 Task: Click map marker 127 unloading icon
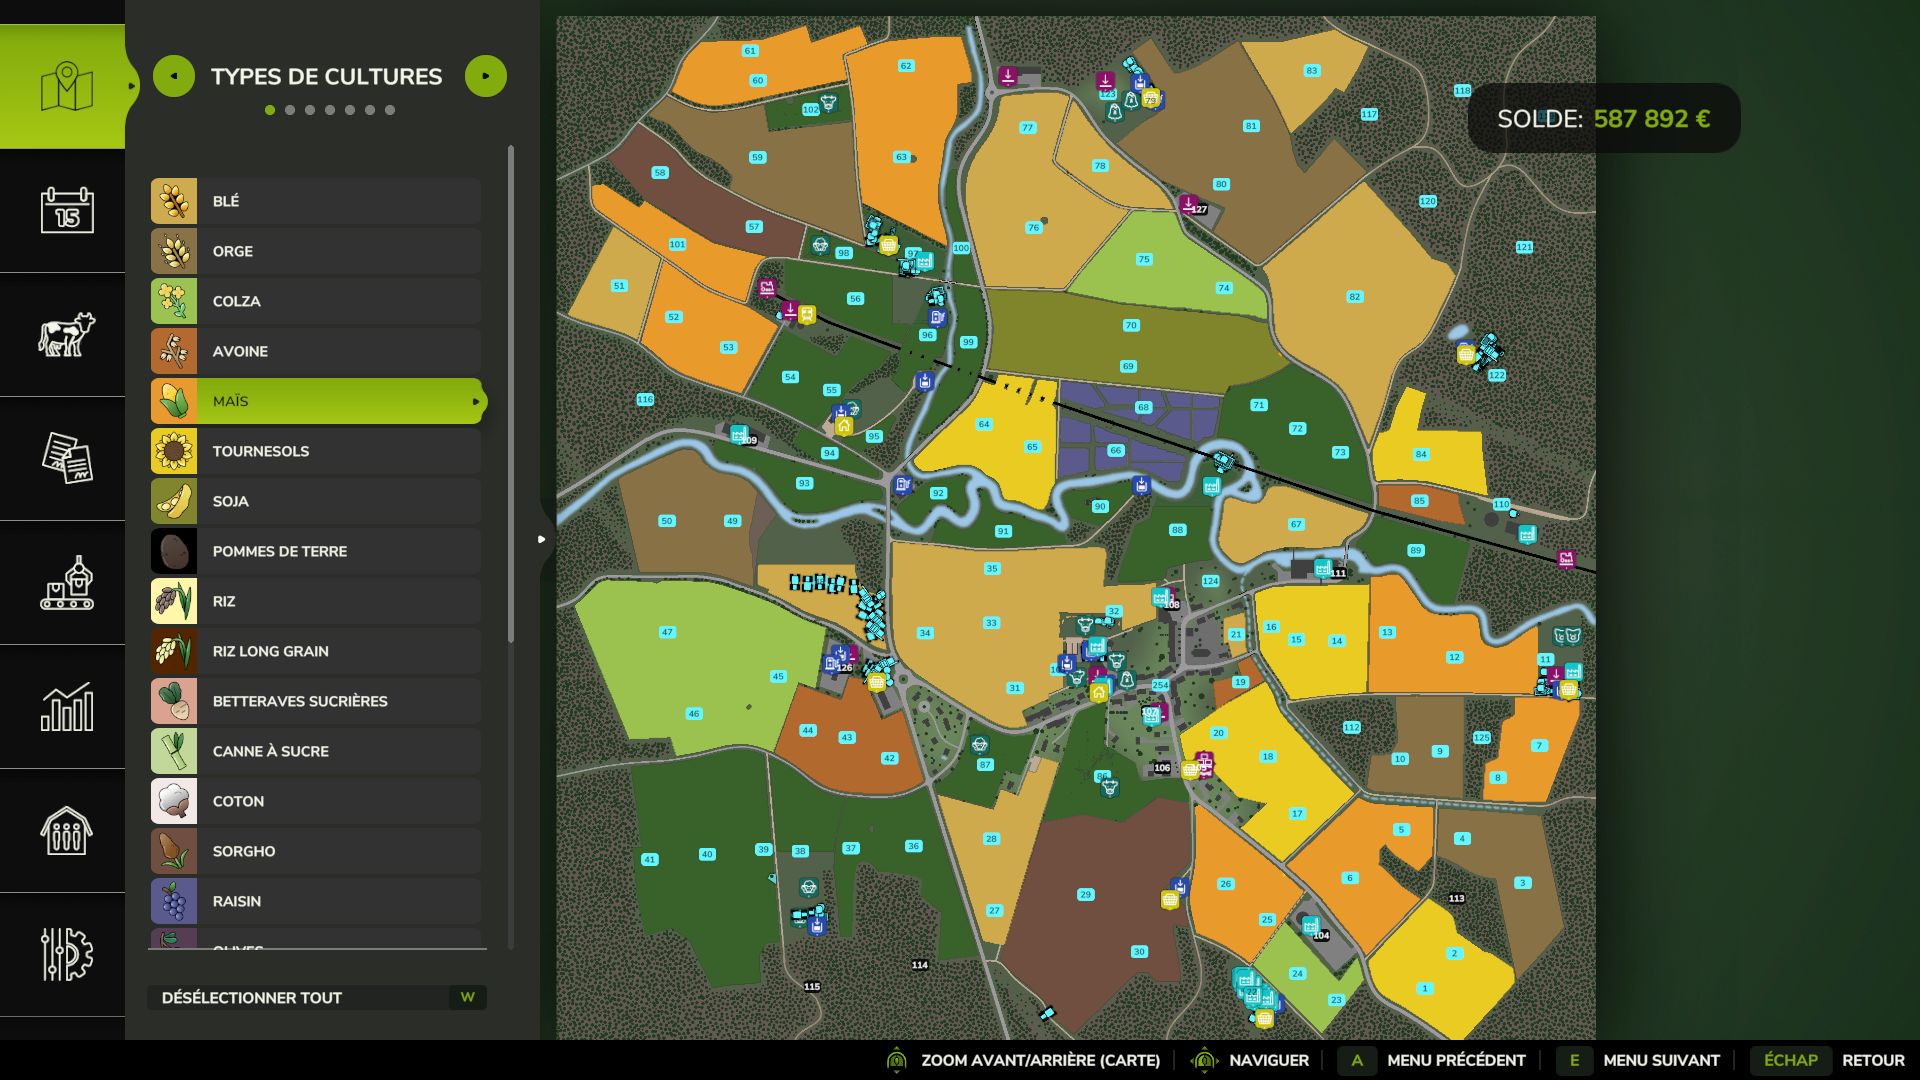(x=1188, y=204)
